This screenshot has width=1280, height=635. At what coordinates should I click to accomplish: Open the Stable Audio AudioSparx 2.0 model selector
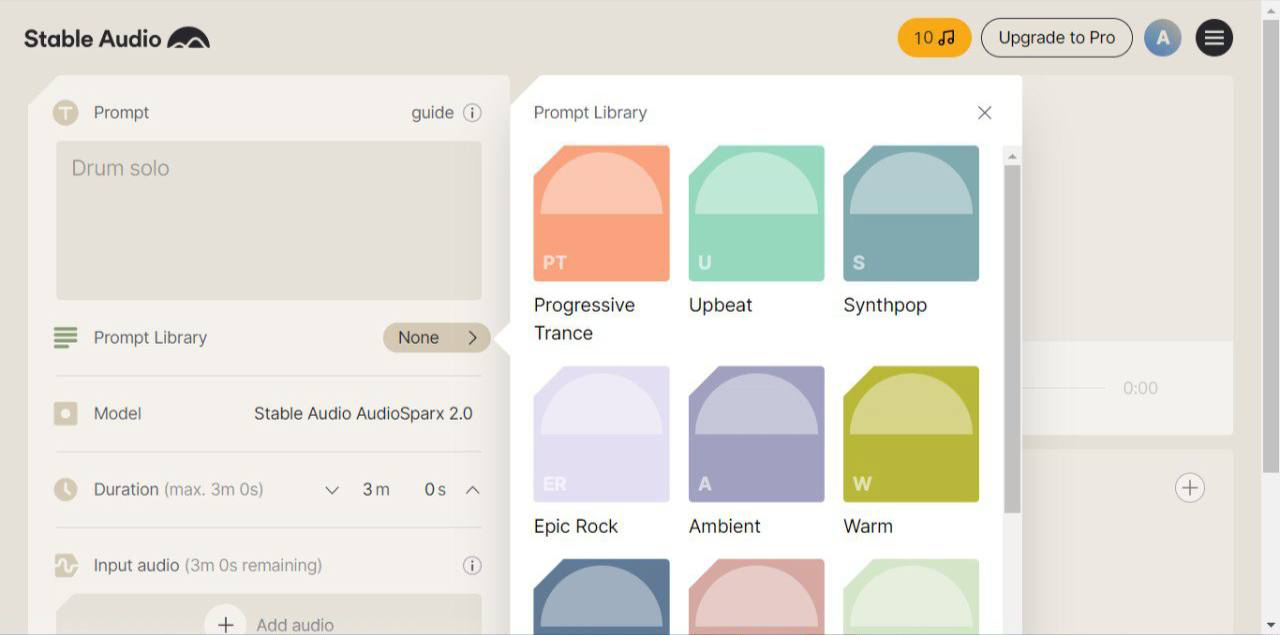(x=363, y=414)
